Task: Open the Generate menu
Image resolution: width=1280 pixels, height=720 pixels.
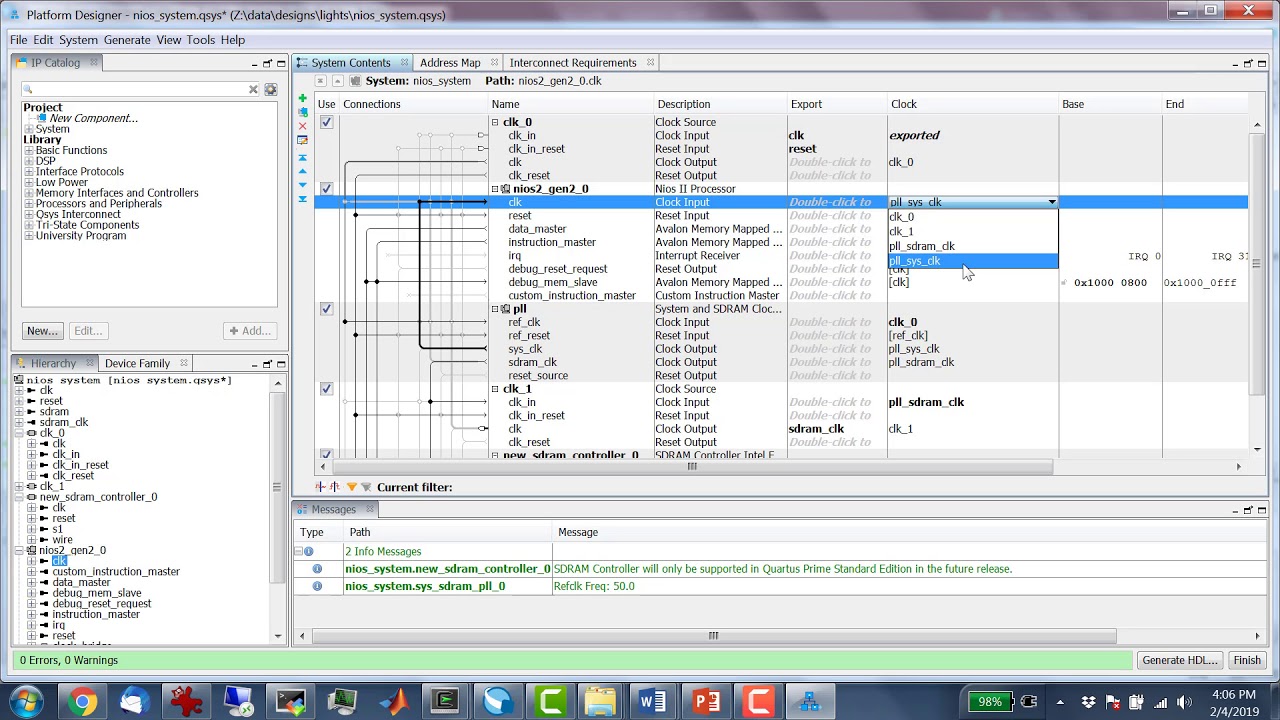Action: (127, 40)
